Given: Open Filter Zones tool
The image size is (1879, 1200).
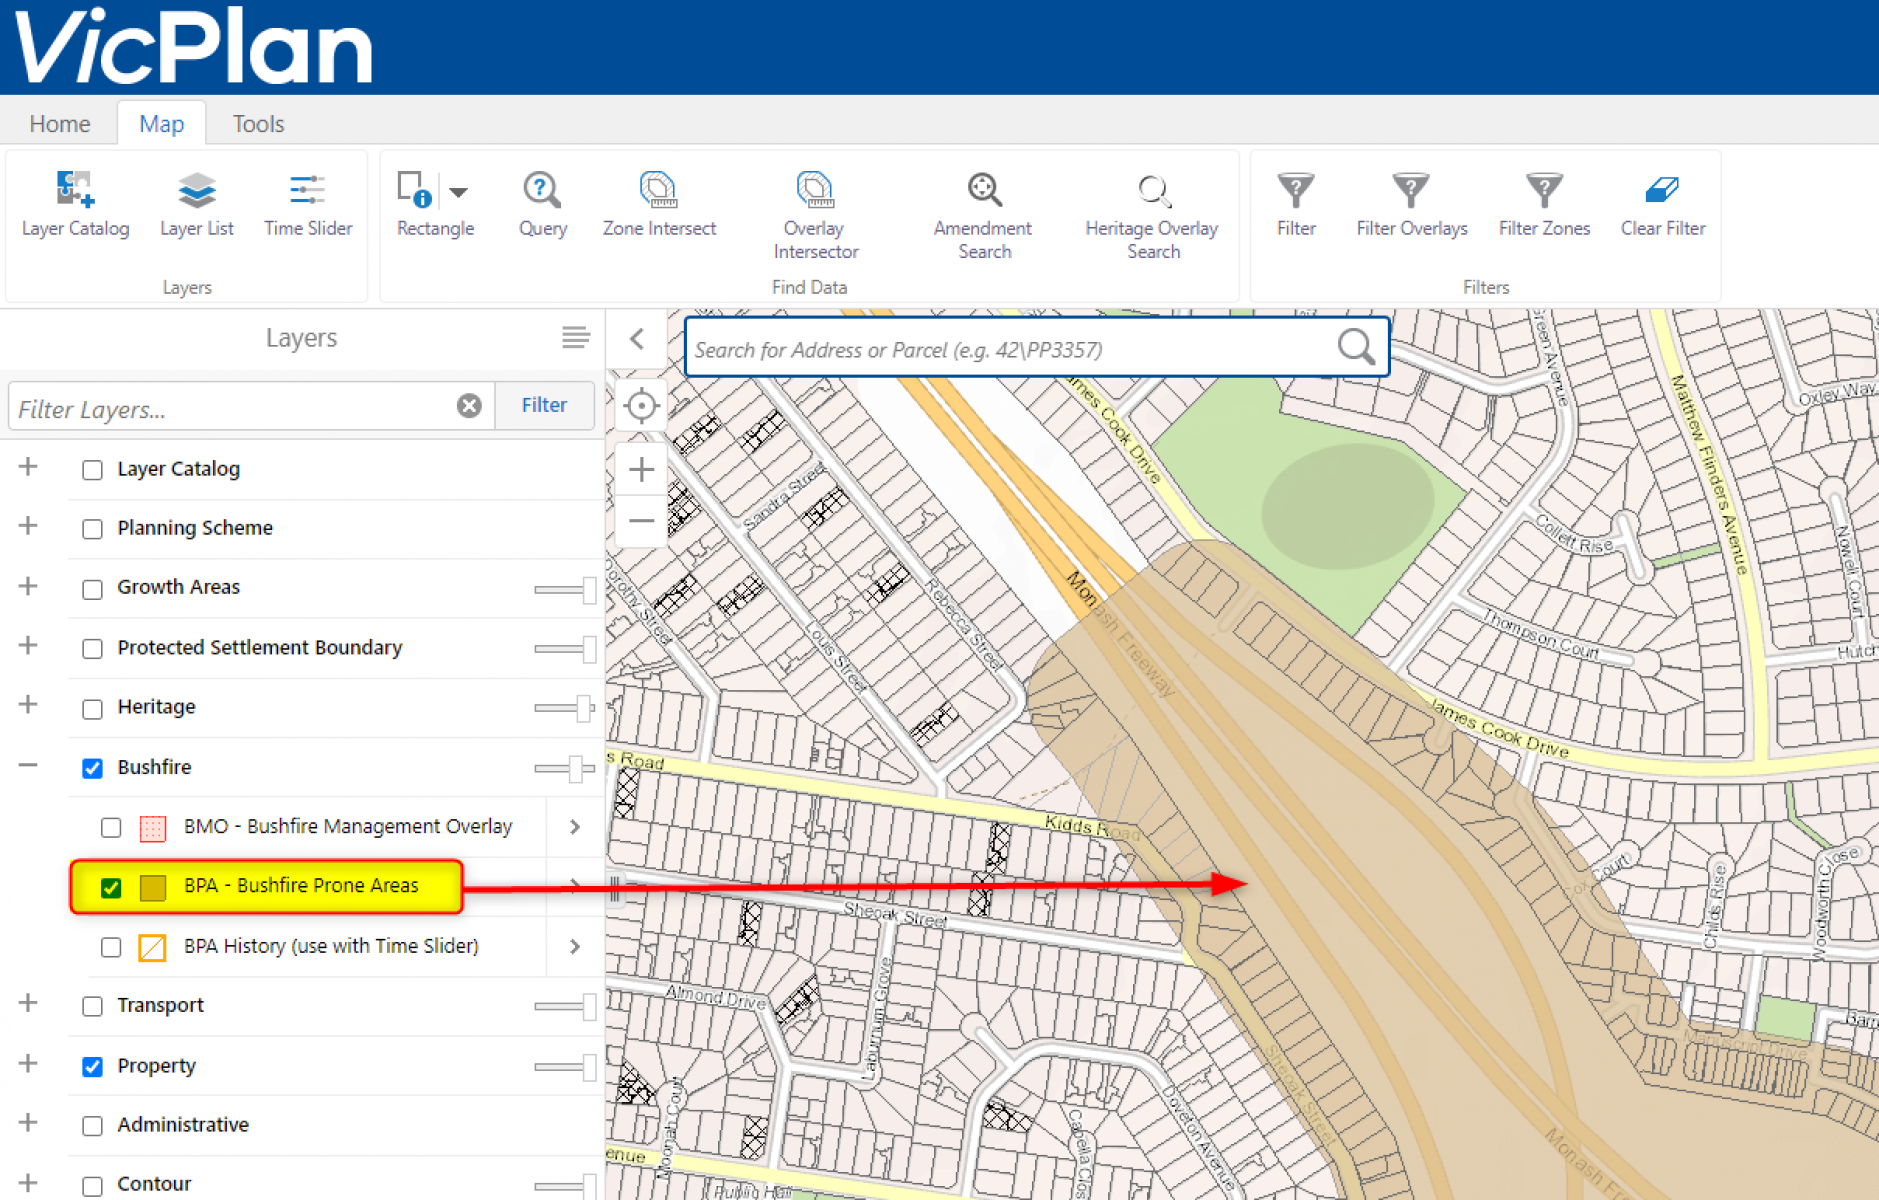Looking at the screenshot, I should click(1544, 205).
